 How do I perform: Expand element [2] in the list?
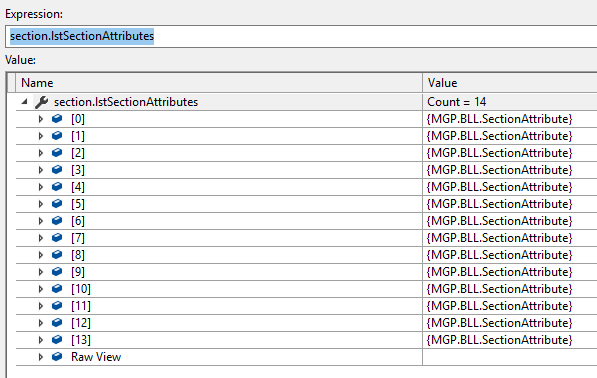pyautogui.click(x=41, y=153)
